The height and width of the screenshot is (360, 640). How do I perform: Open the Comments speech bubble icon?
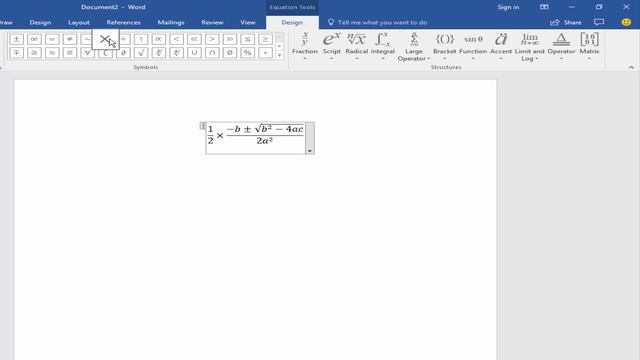[x=599, y=22]
